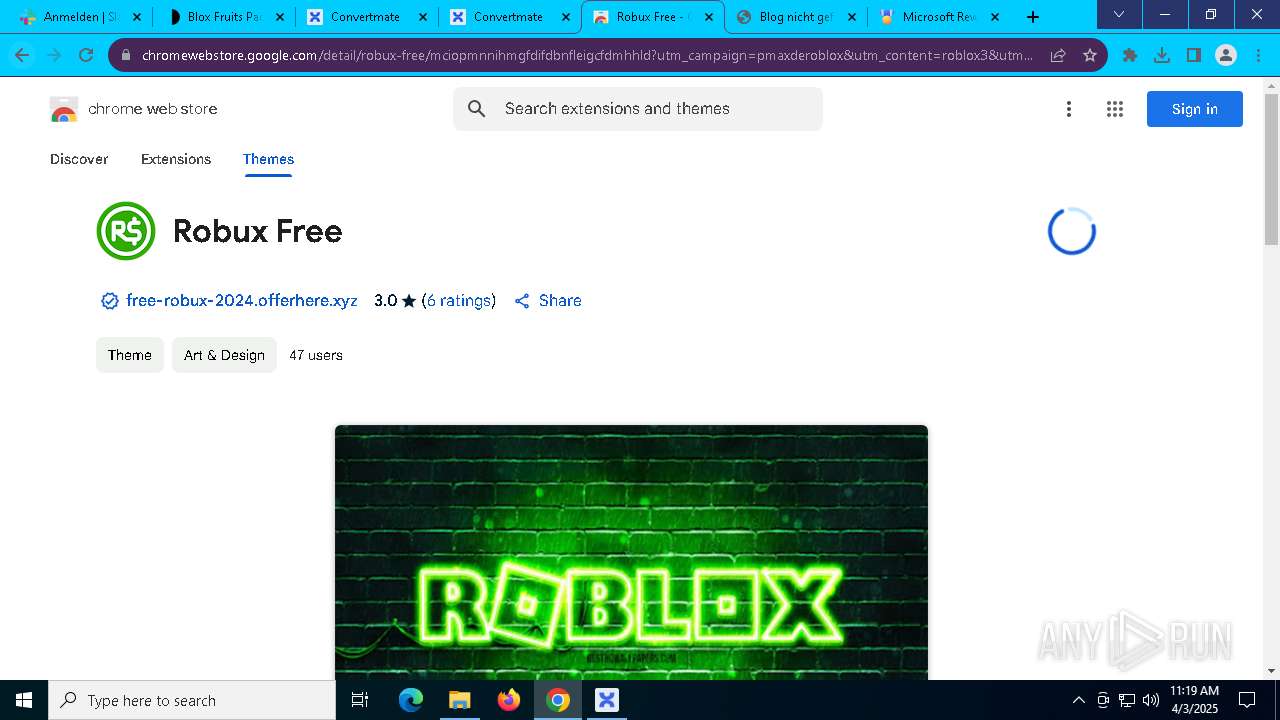Switch to Anmelden tab

pos(80,17)
